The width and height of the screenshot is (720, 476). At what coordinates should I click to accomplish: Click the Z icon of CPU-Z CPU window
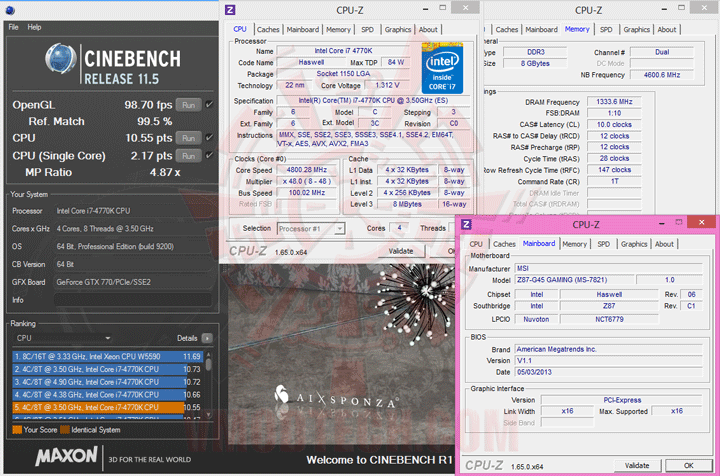(230, 10)
